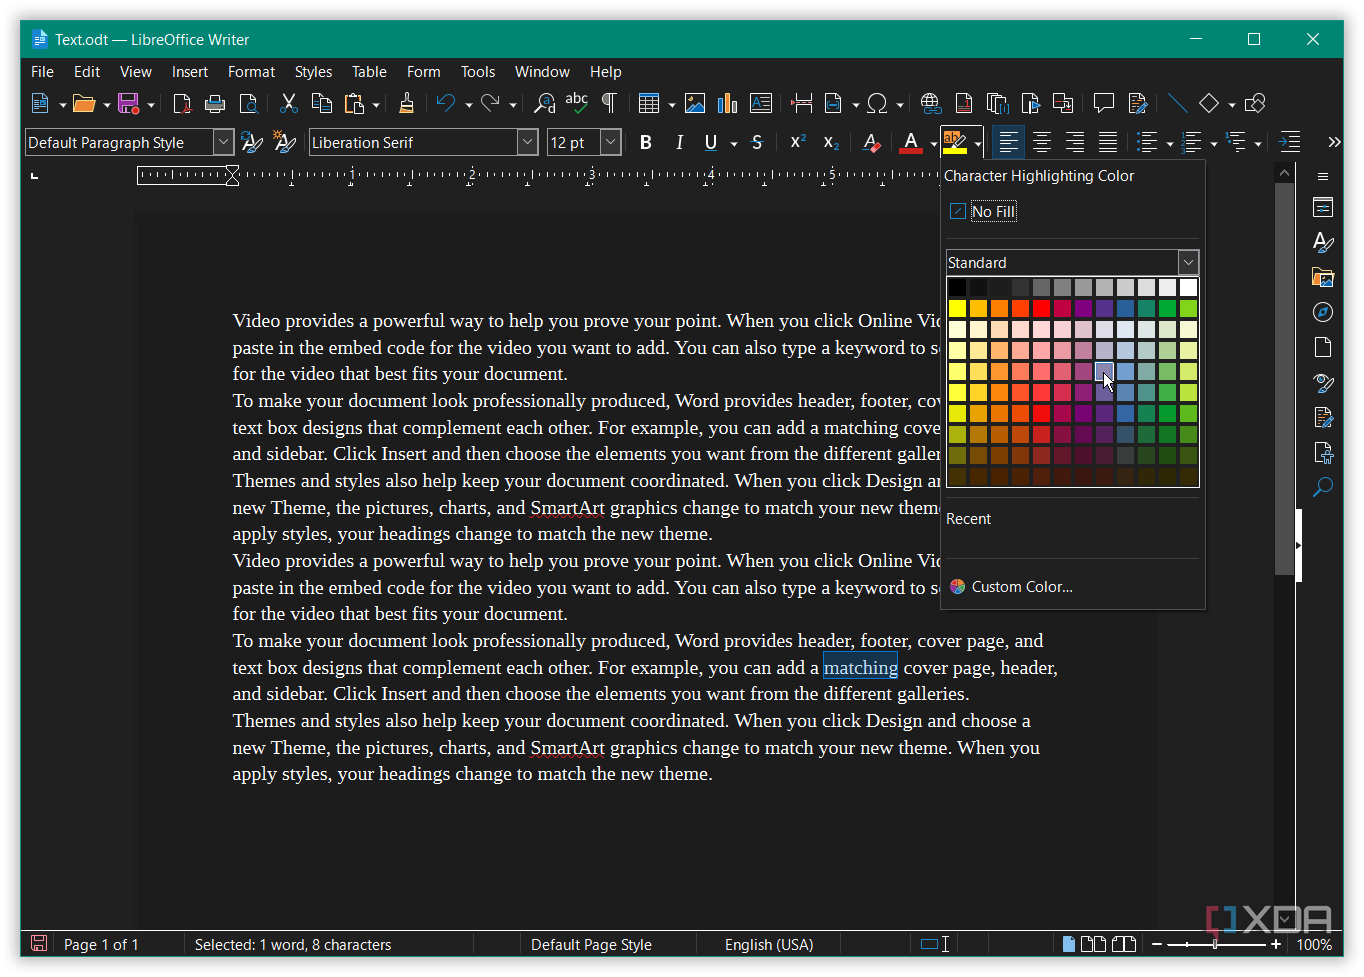Image resolution: width=1364 pixels, height=977 pixels.
Task: Click the Print toolbar icon
Action: [215, 103]
